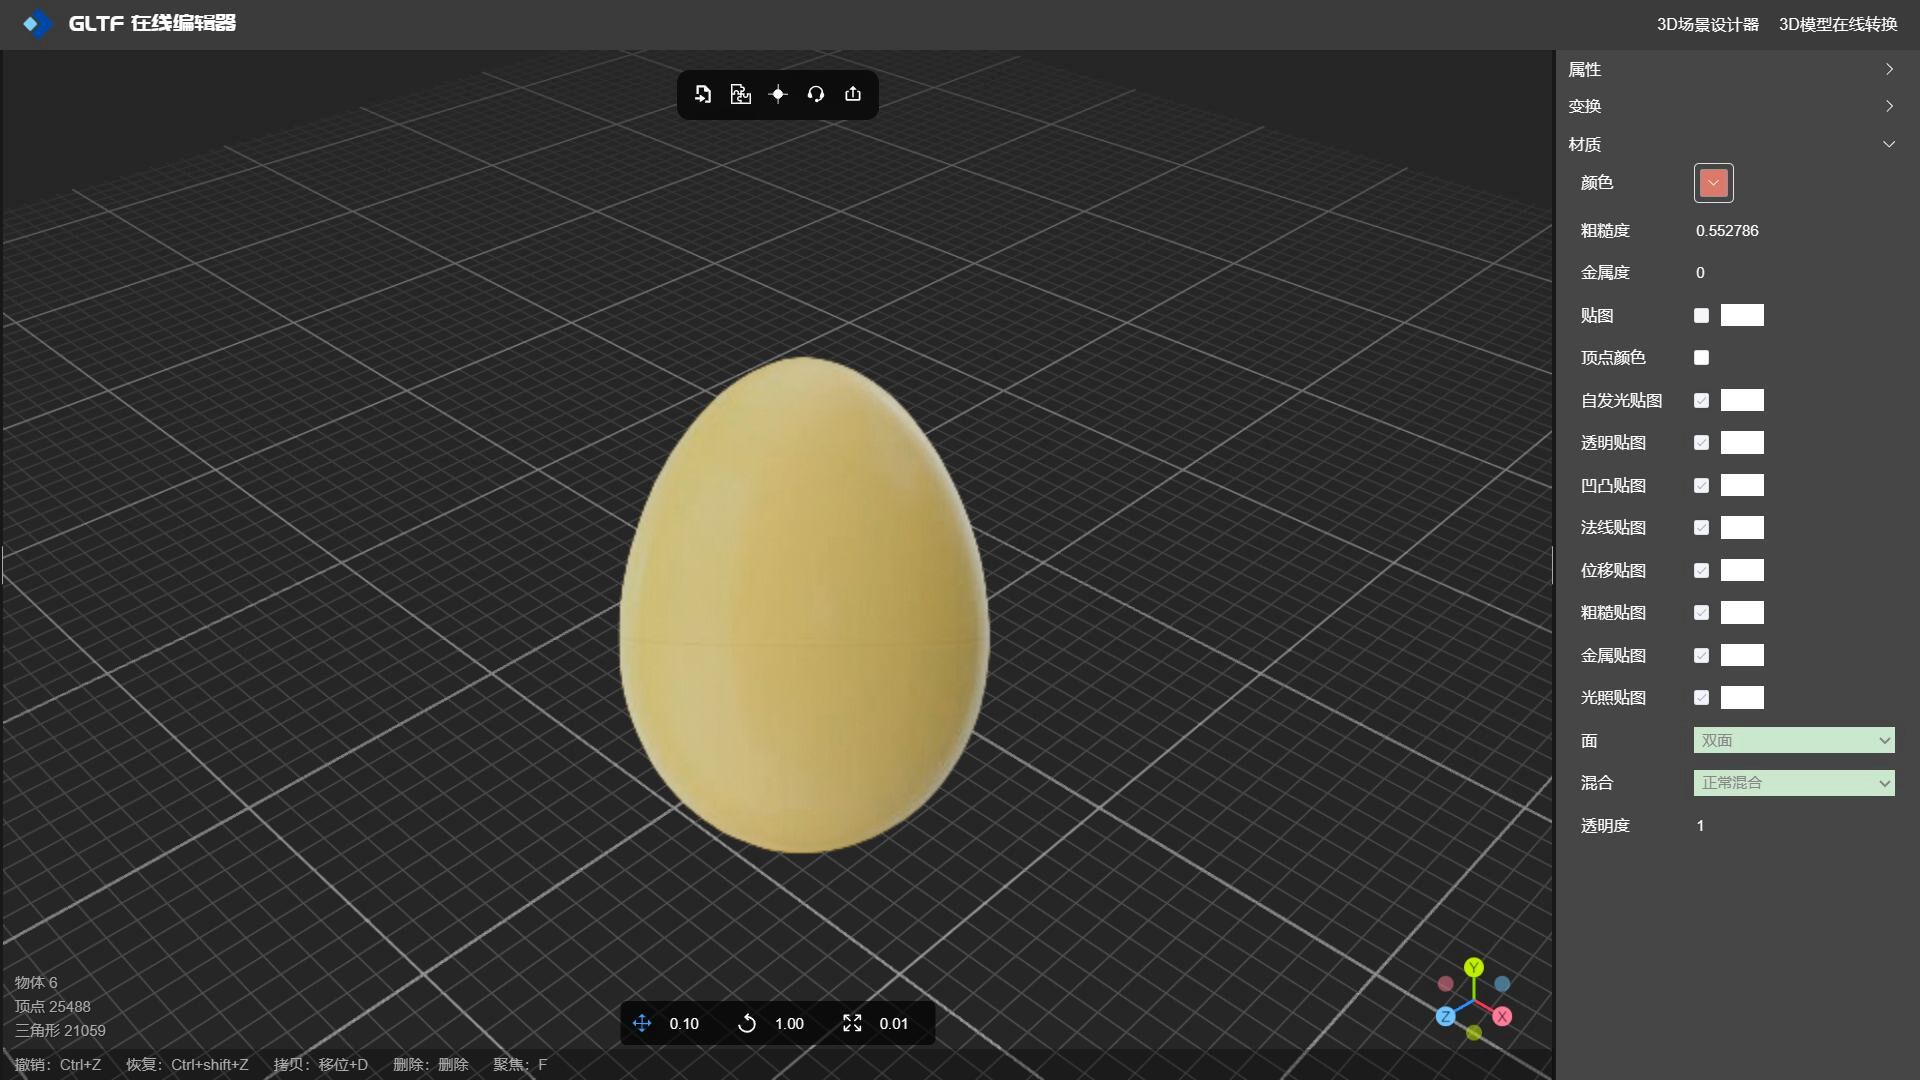Click the Z axis on gizmo
This screenshot has width=1920, height=1080.
(1446, 1016)
